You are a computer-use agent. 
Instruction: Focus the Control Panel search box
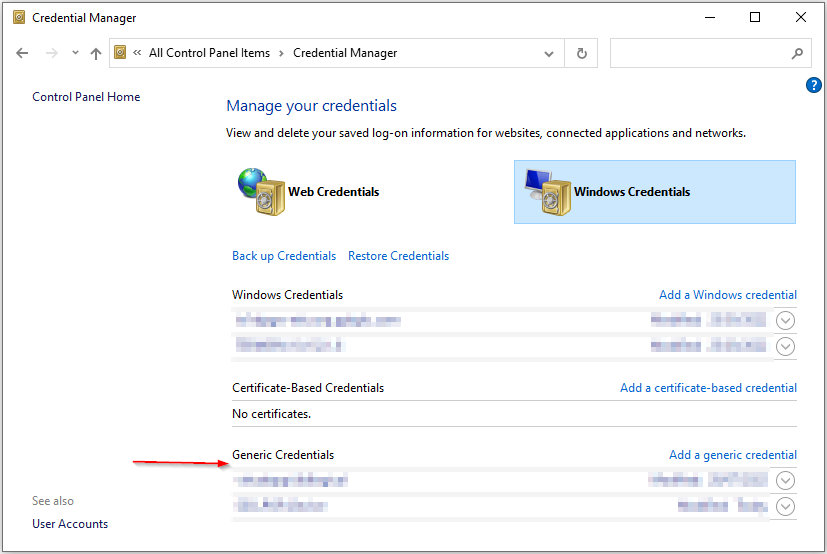click(710, 53)
